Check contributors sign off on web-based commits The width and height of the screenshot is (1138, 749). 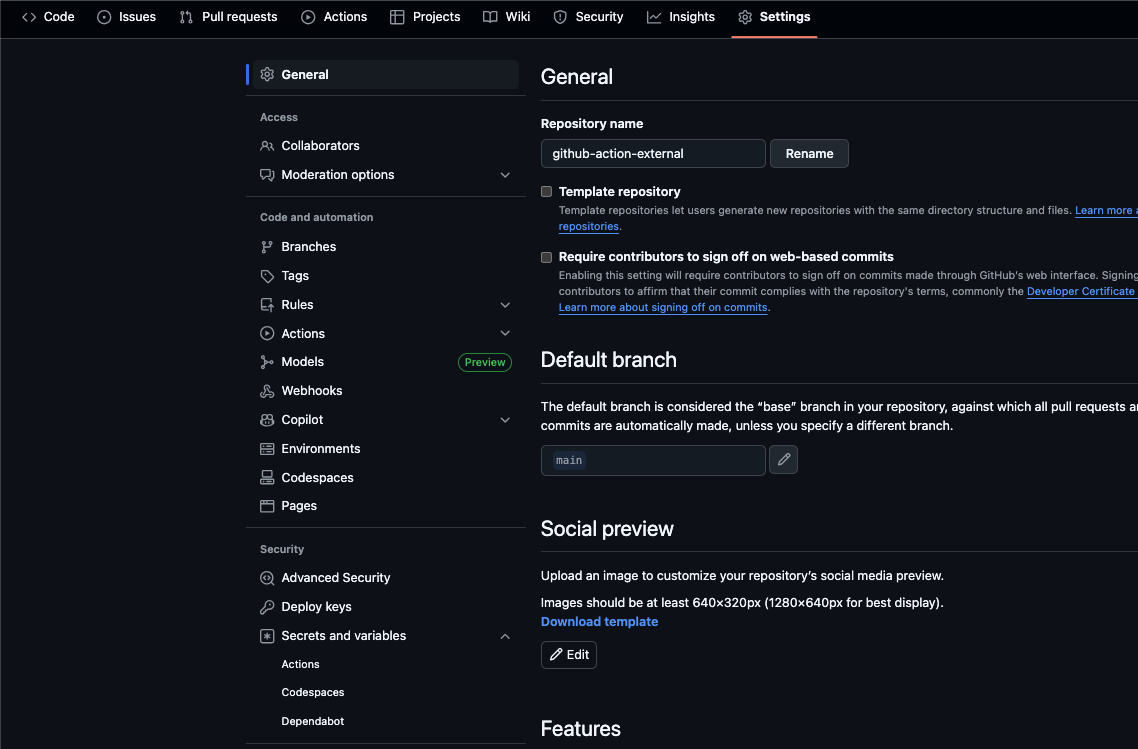point(546,257)
